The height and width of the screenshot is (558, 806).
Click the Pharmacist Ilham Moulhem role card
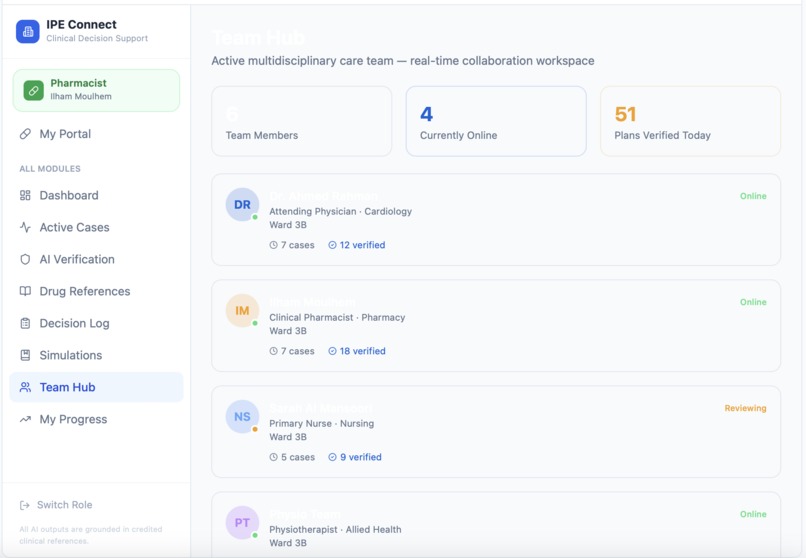96,90
